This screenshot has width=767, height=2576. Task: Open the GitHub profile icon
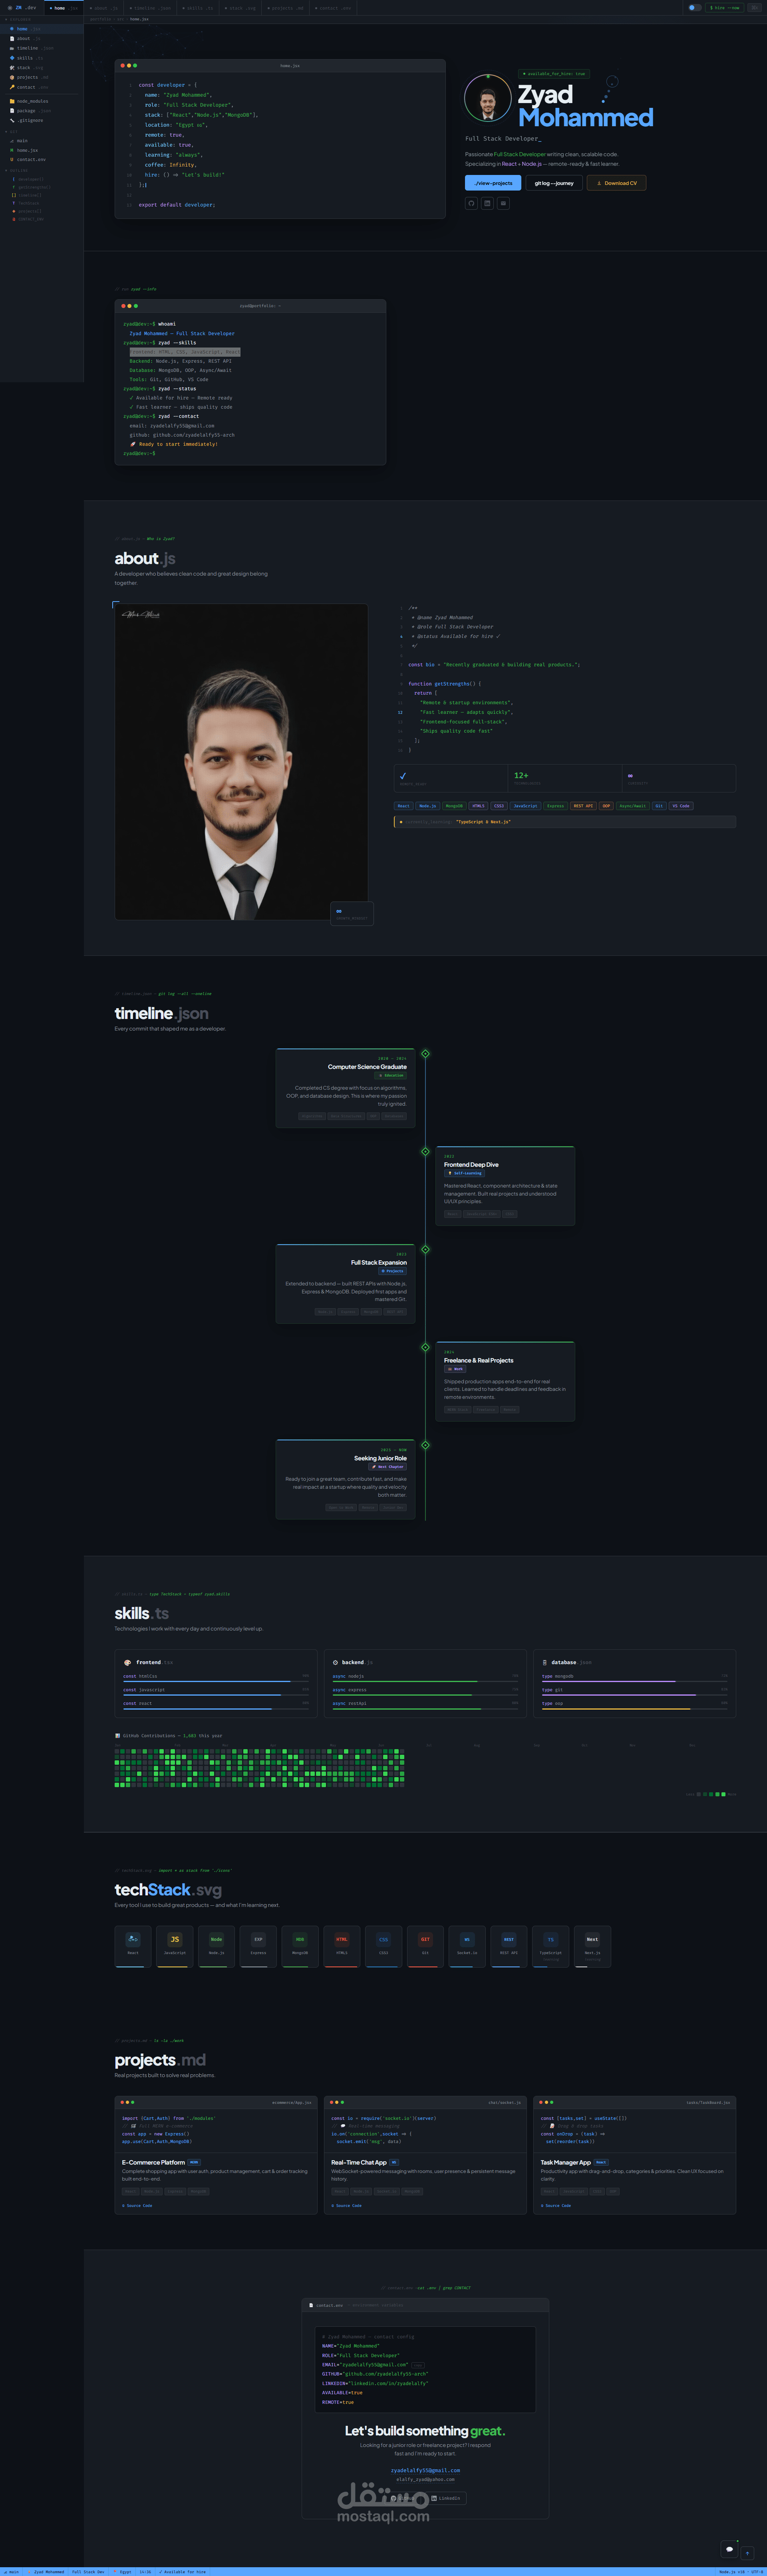click(471, 203)
